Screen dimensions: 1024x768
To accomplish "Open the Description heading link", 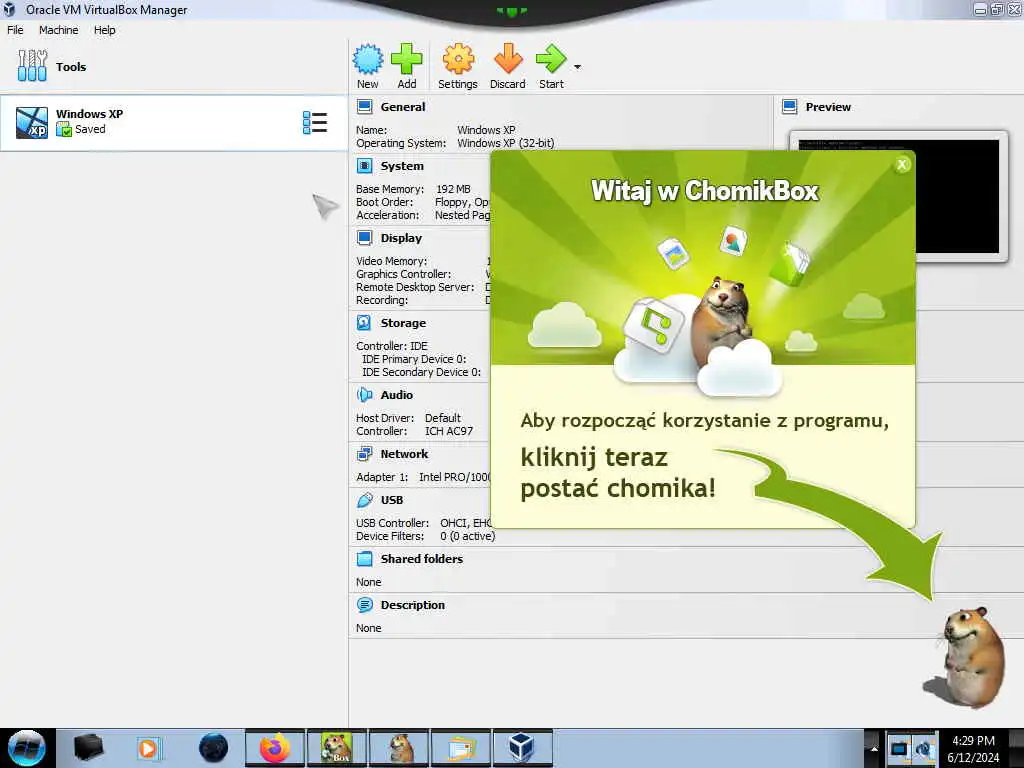I will (412, 605).
